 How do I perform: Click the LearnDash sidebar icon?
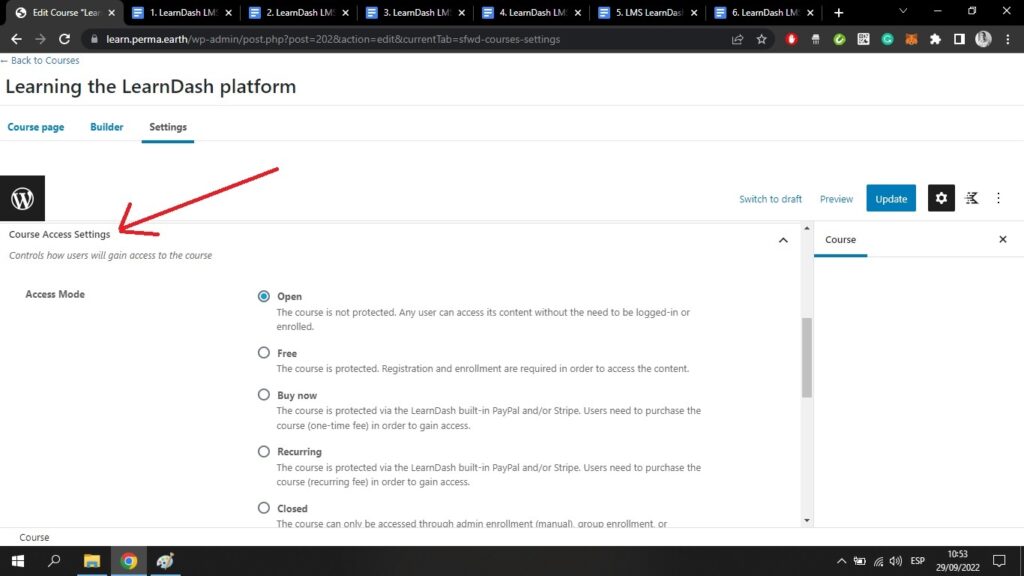pos(971,198)
